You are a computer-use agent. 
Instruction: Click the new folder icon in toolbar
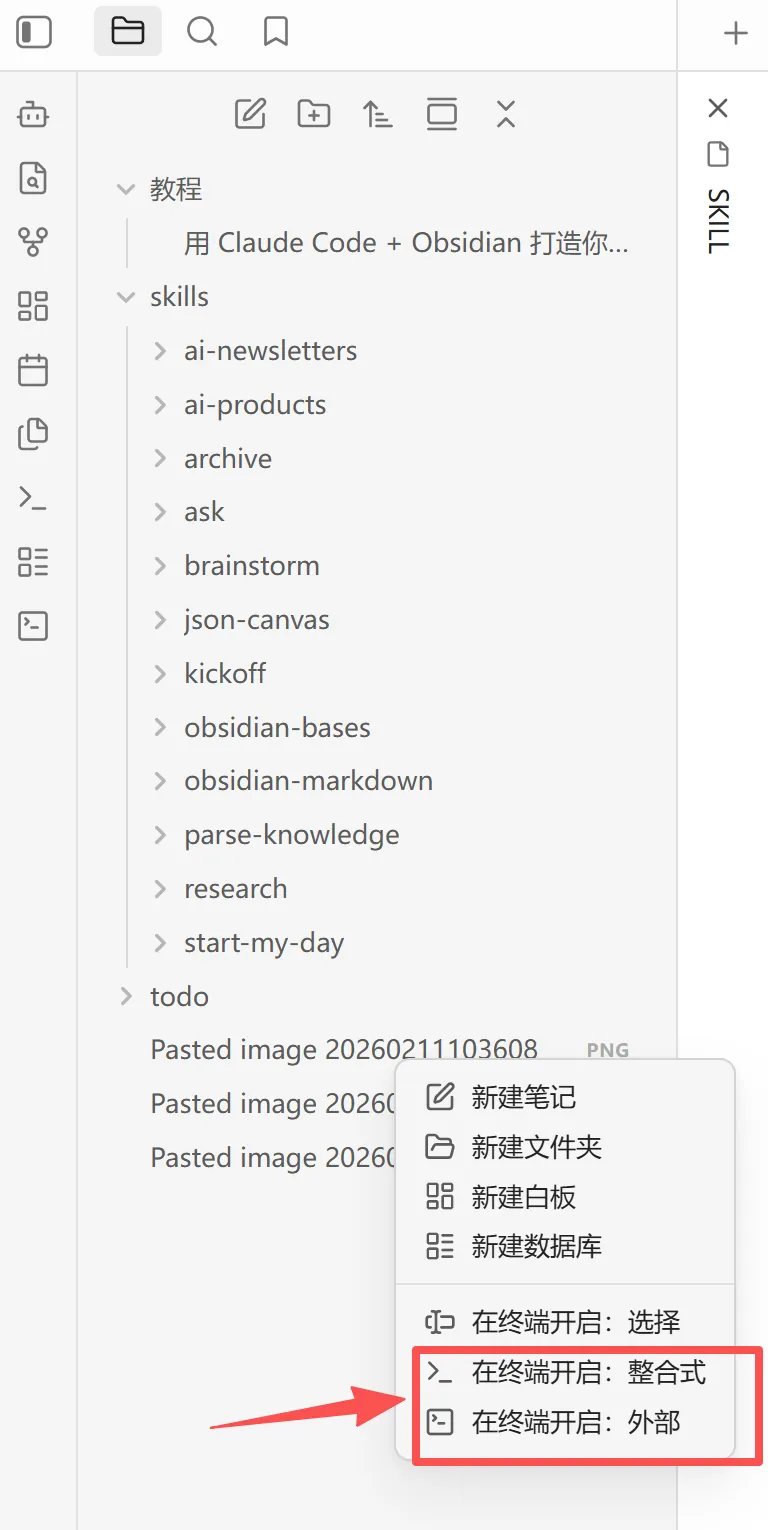314,114
